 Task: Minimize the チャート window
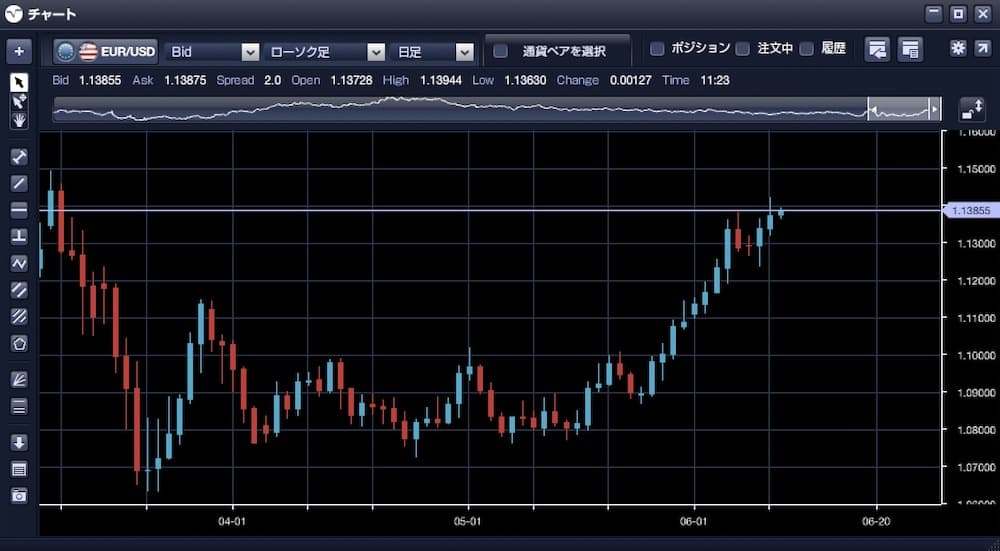(x=934, y=13)
